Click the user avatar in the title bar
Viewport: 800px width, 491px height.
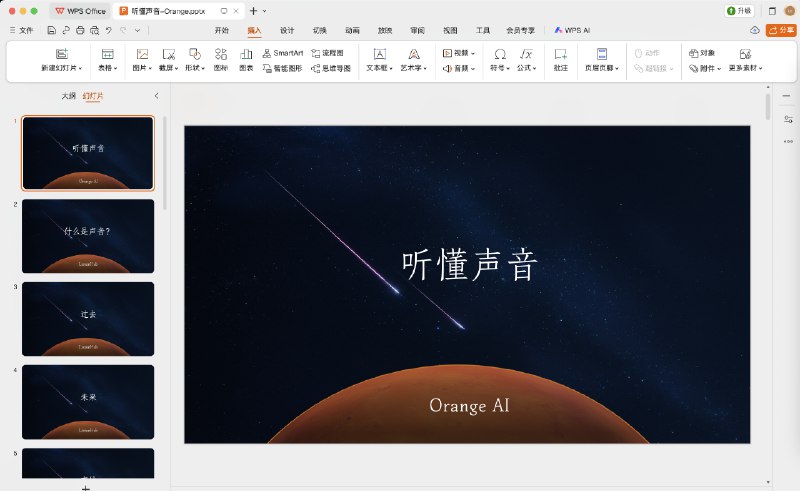789,11
